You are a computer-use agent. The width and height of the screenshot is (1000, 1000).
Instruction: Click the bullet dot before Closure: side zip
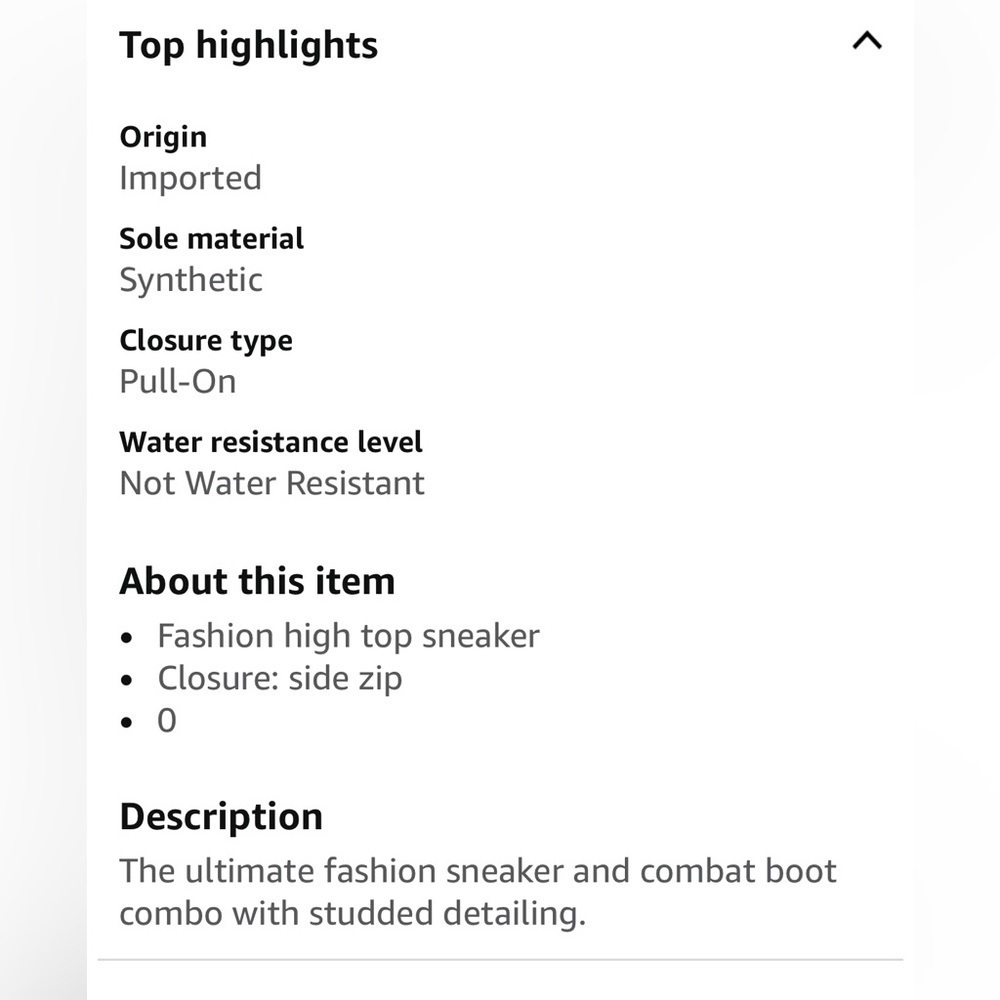[x=127, y=680]
